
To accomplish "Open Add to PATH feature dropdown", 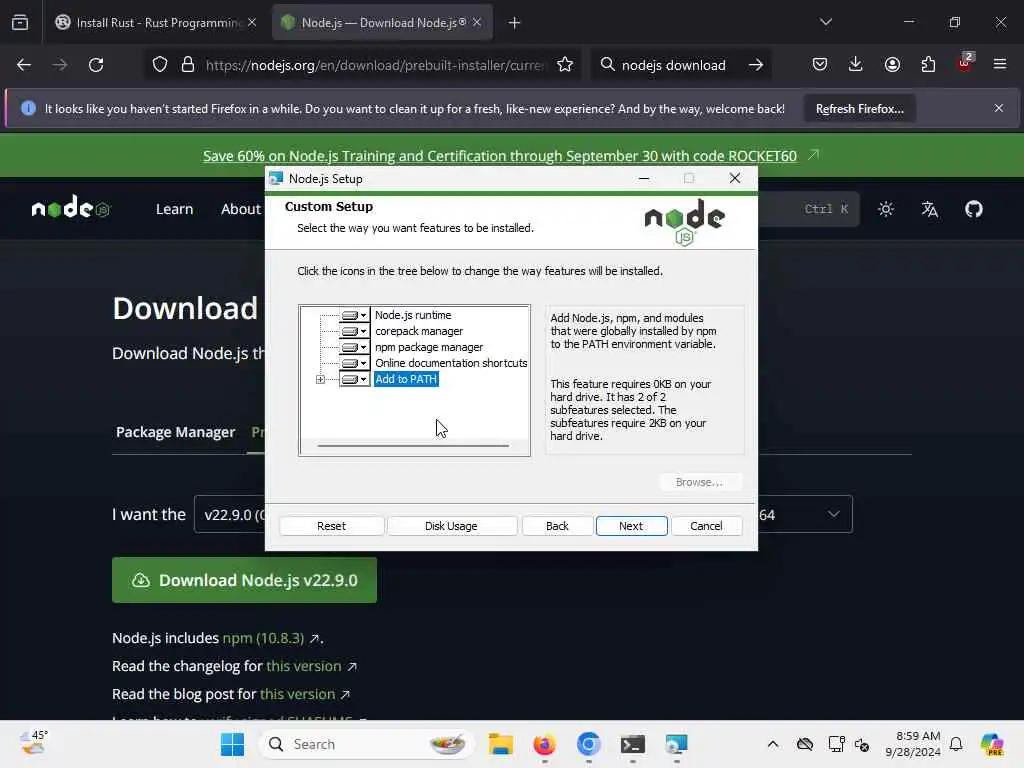I will [x=355, y=379].
